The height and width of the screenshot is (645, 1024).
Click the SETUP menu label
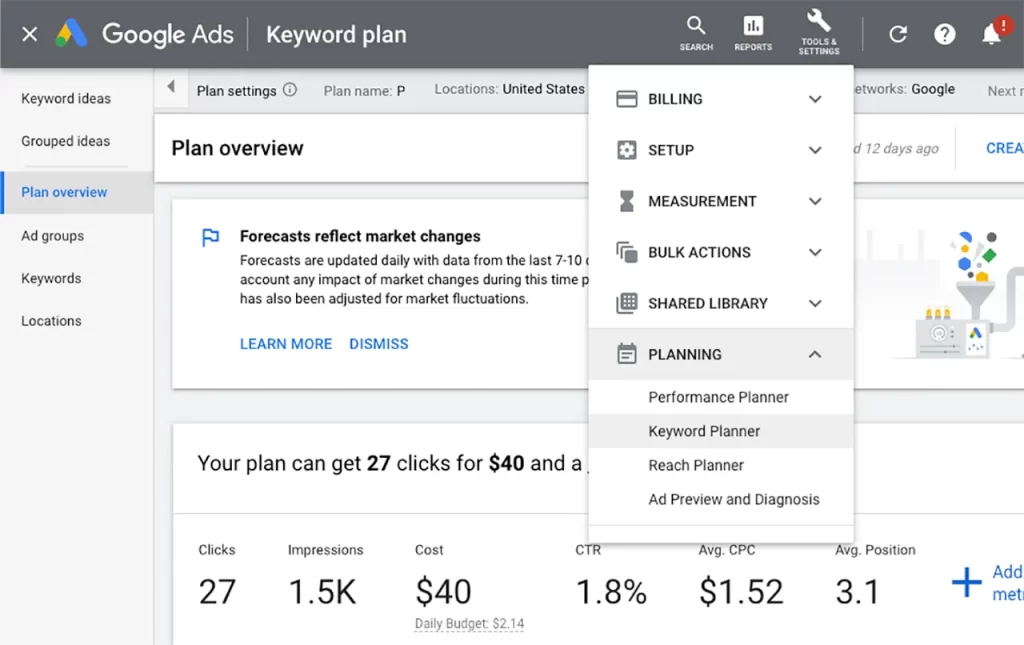click(x=671, y=150)
